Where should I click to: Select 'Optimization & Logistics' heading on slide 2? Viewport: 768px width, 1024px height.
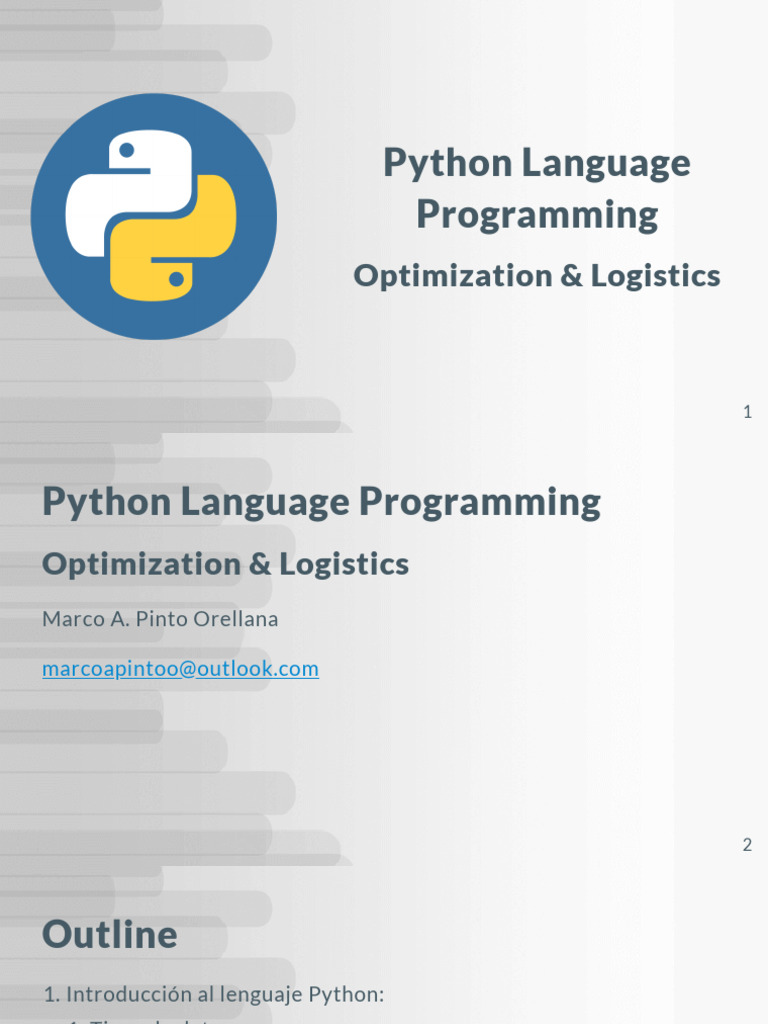click(x=225, y=564)
